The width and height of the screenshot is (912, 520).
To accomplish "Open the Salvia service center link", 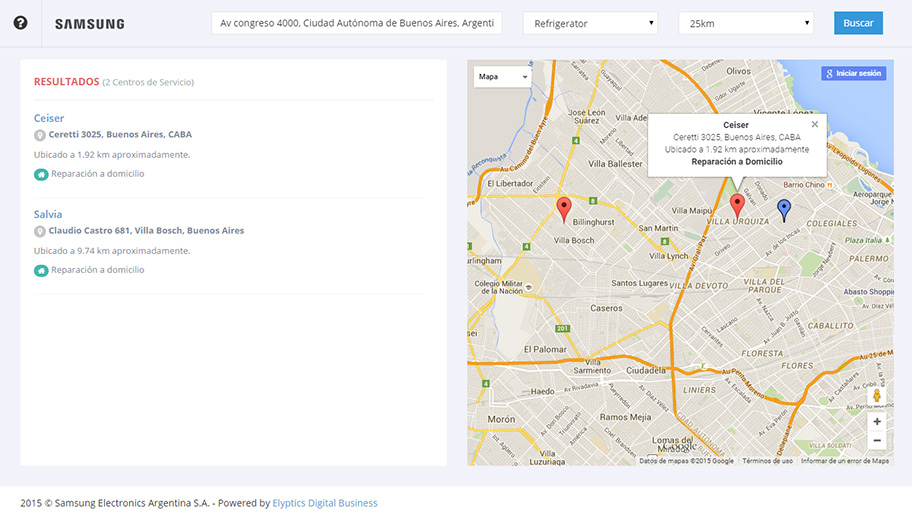I will tap(48, 214).
